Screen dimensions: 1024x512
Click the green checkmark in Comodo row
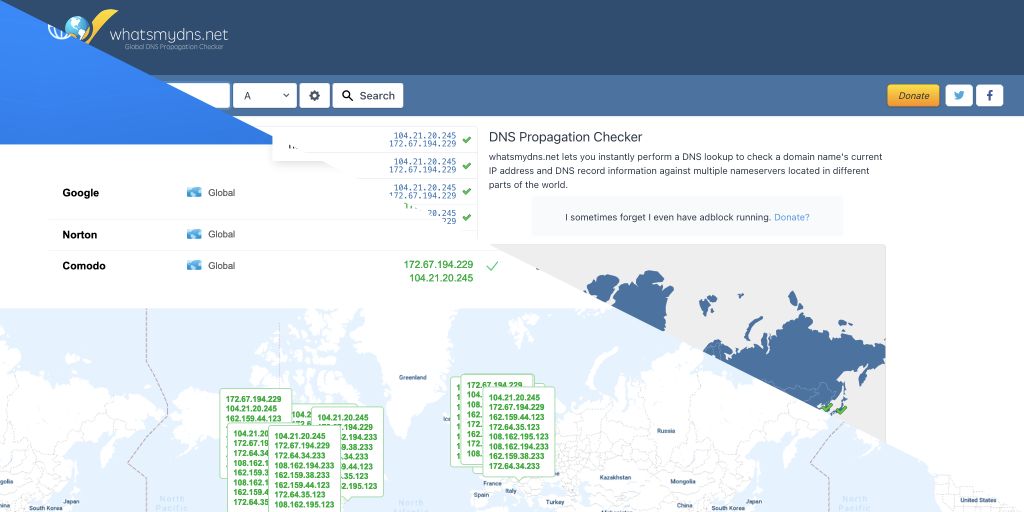click(x=492, y=266)
